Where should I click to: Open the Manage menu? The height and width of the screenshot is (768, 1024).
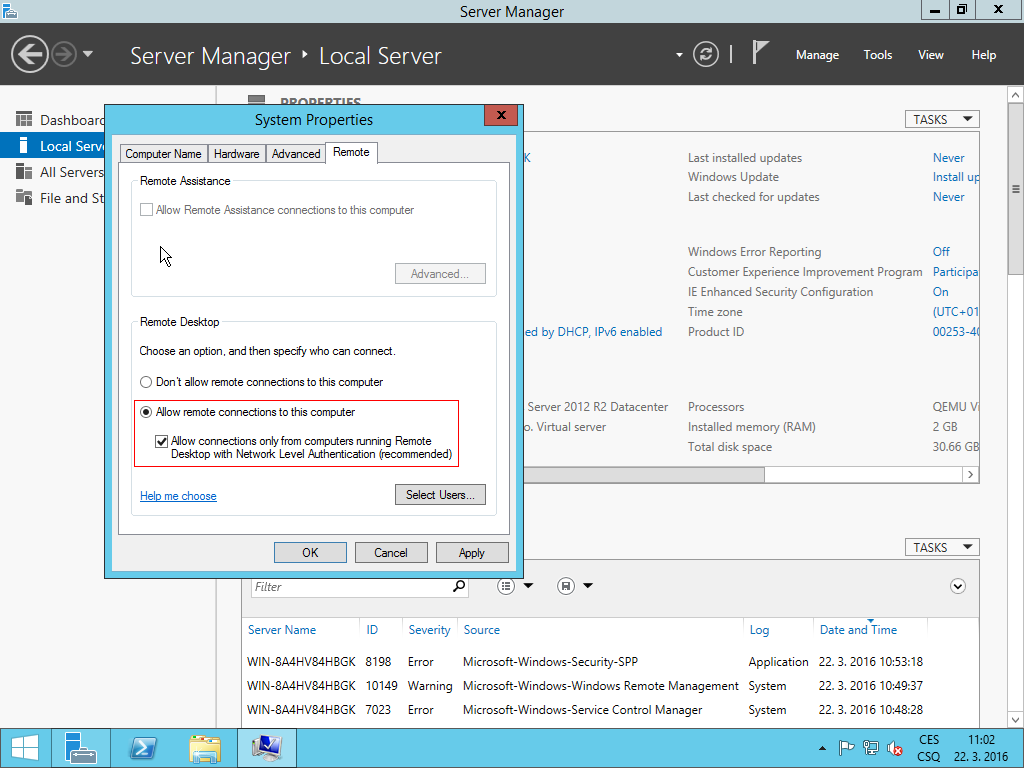pos(817,55)
